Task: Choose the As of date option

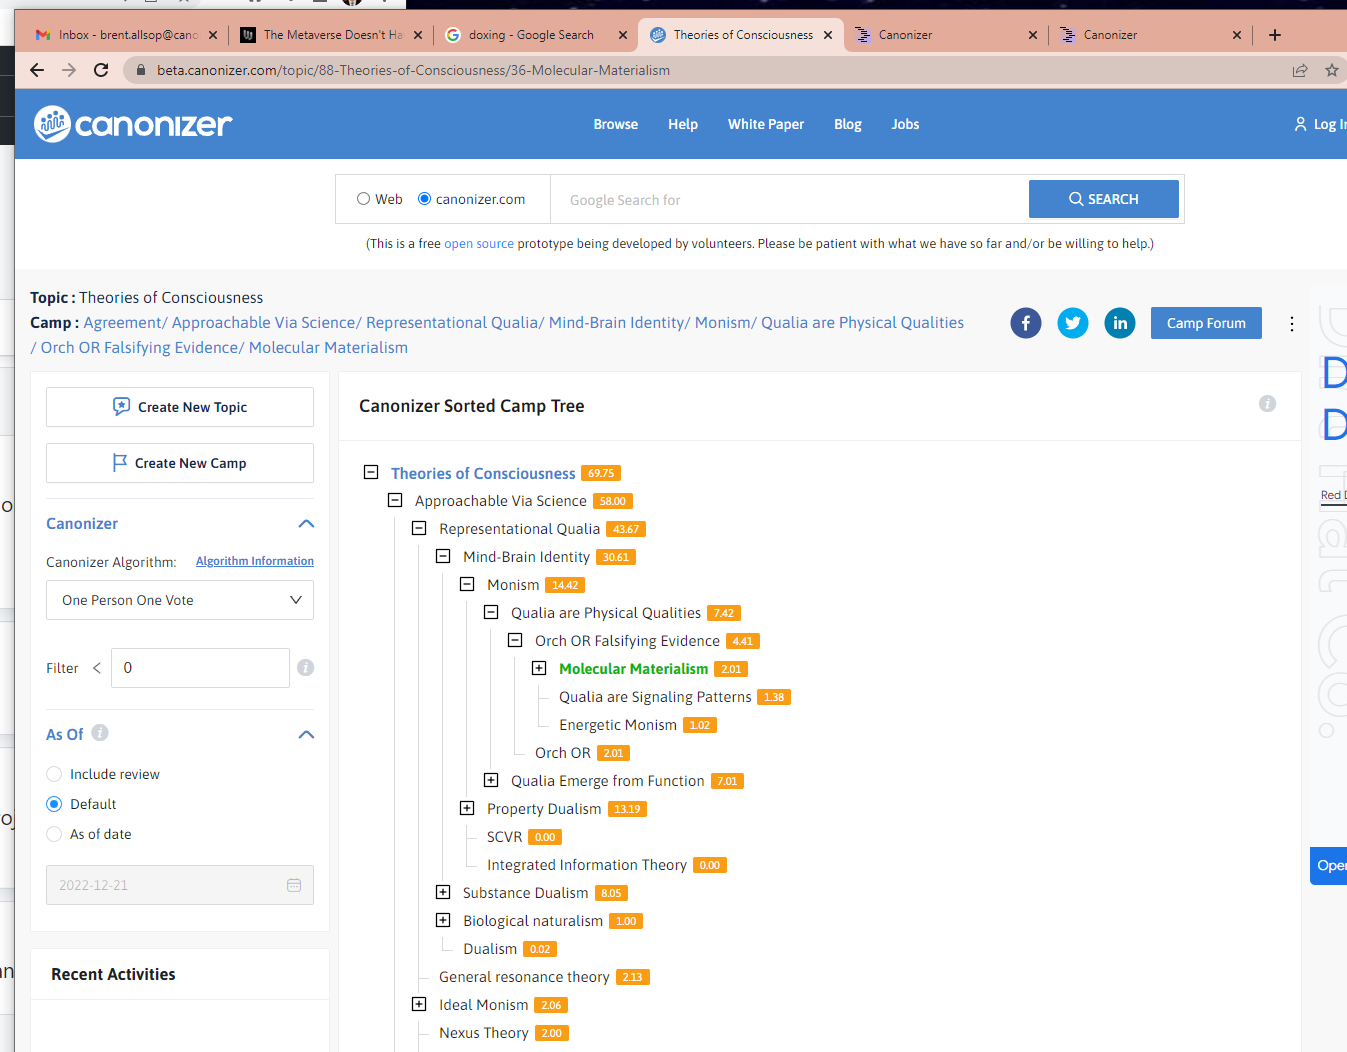Action: (x=53, y=833)
